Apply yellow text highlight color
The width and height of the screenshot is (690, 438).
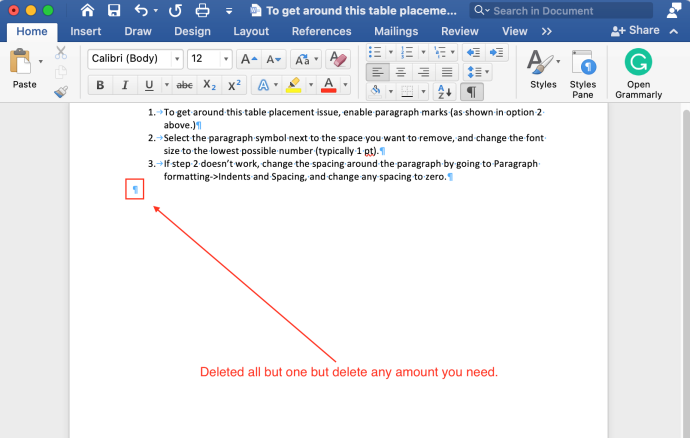pos(294,85)
